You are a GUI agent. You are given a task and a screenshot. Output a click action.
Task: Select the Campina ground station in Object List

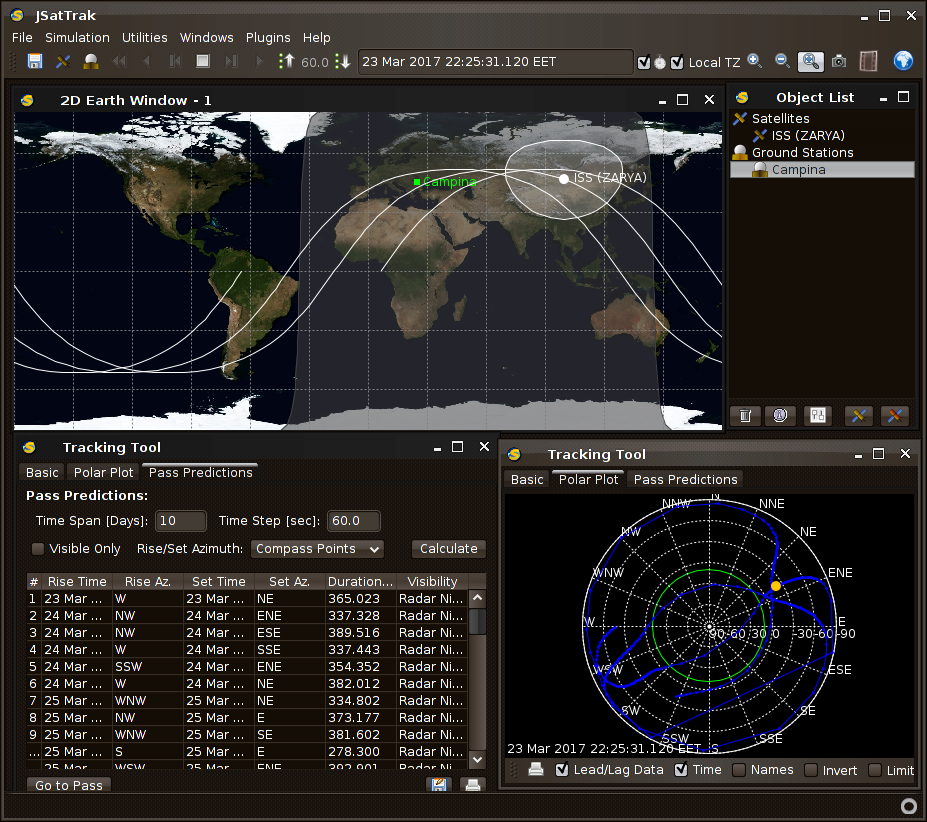[798, 170]
